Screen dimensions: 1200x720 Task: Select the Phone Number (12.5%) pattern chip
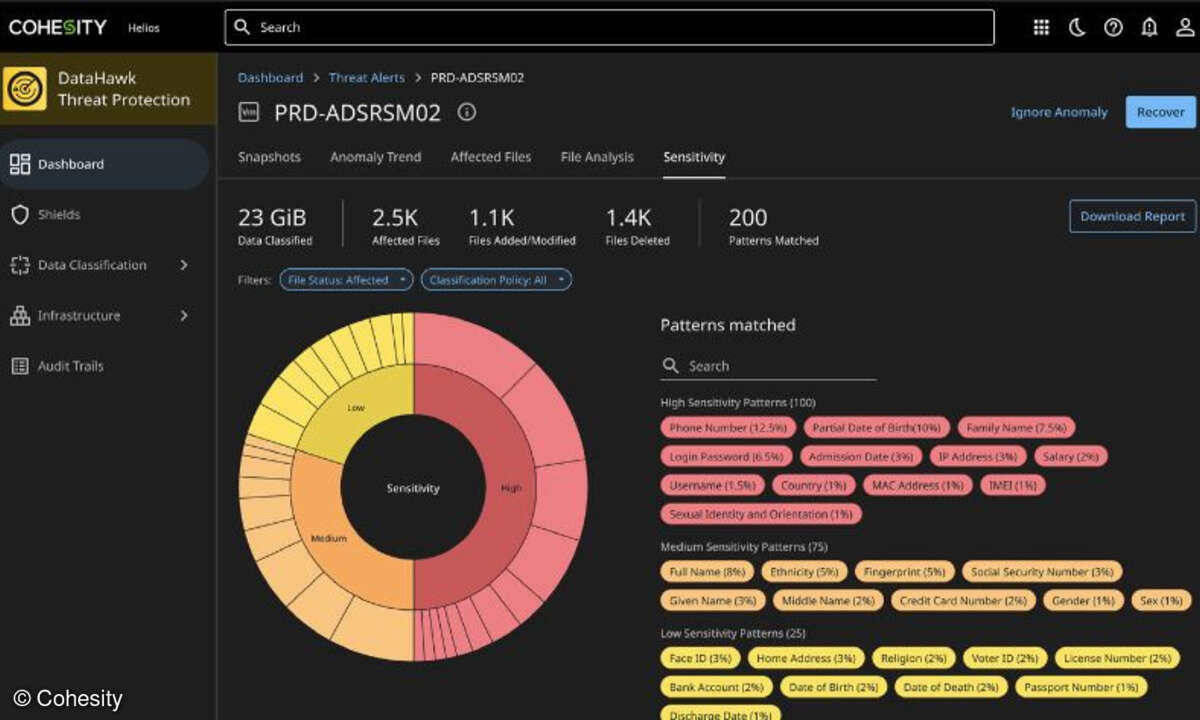click(728, 428)
